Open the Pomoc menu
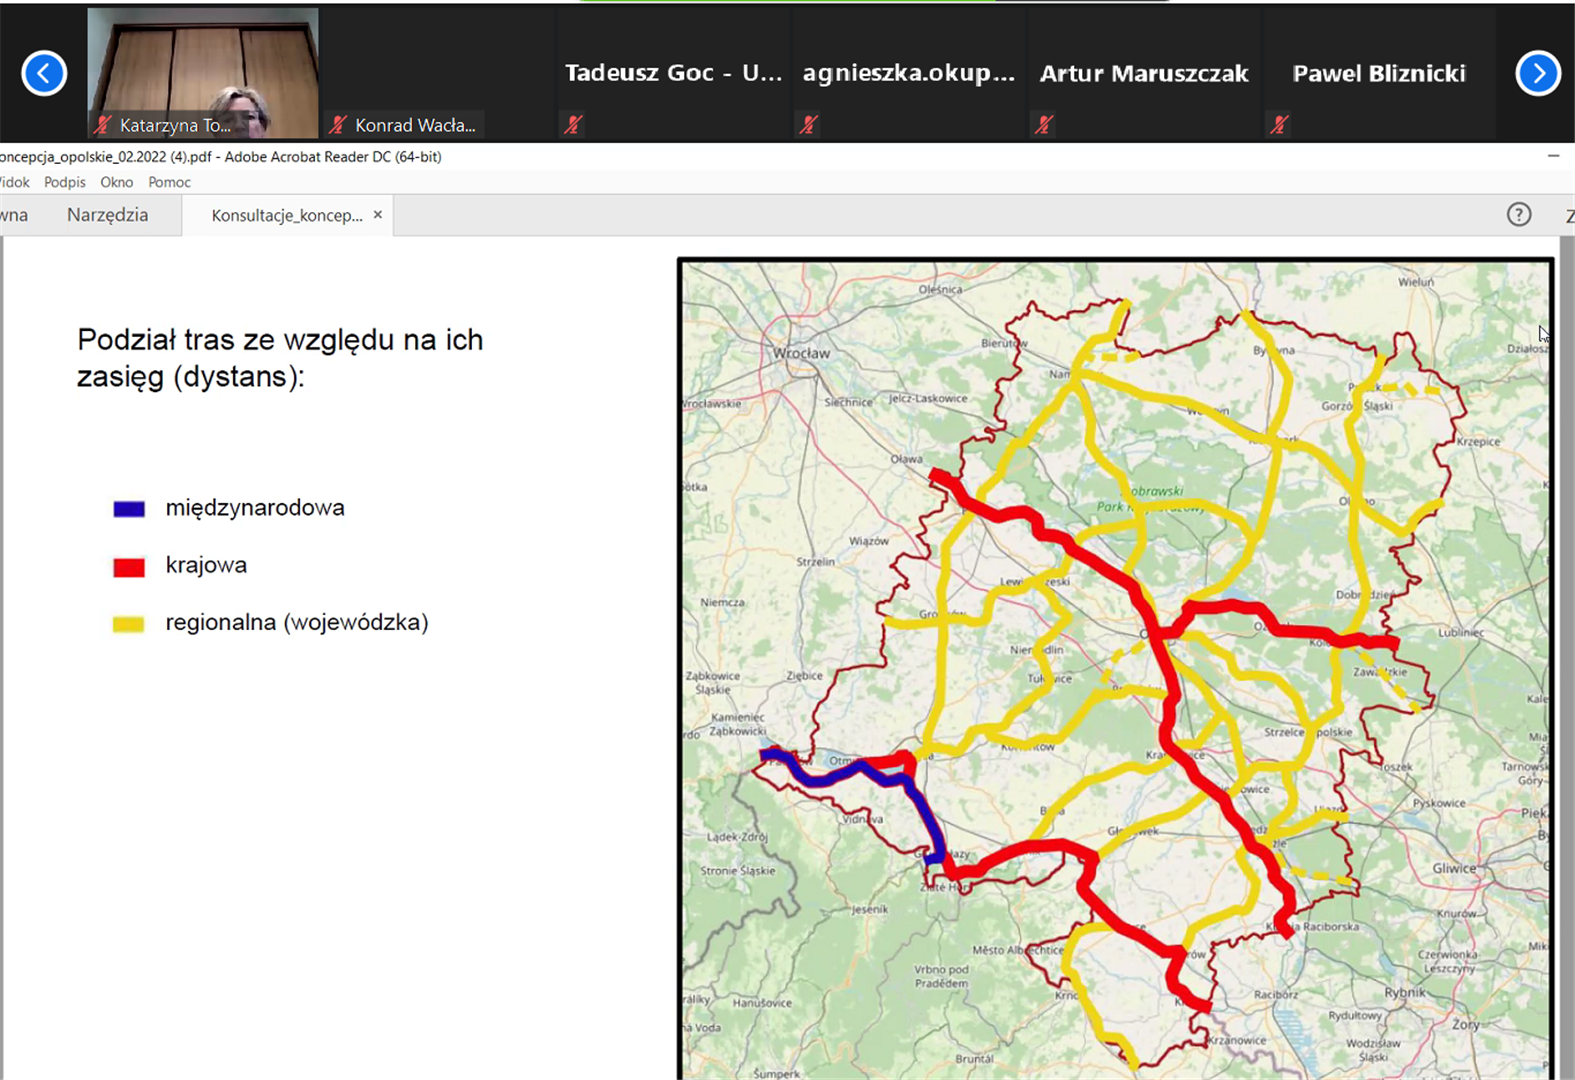Viewport: 1575px width, 1080px height. pyautogui.click(x=169, y=182)
